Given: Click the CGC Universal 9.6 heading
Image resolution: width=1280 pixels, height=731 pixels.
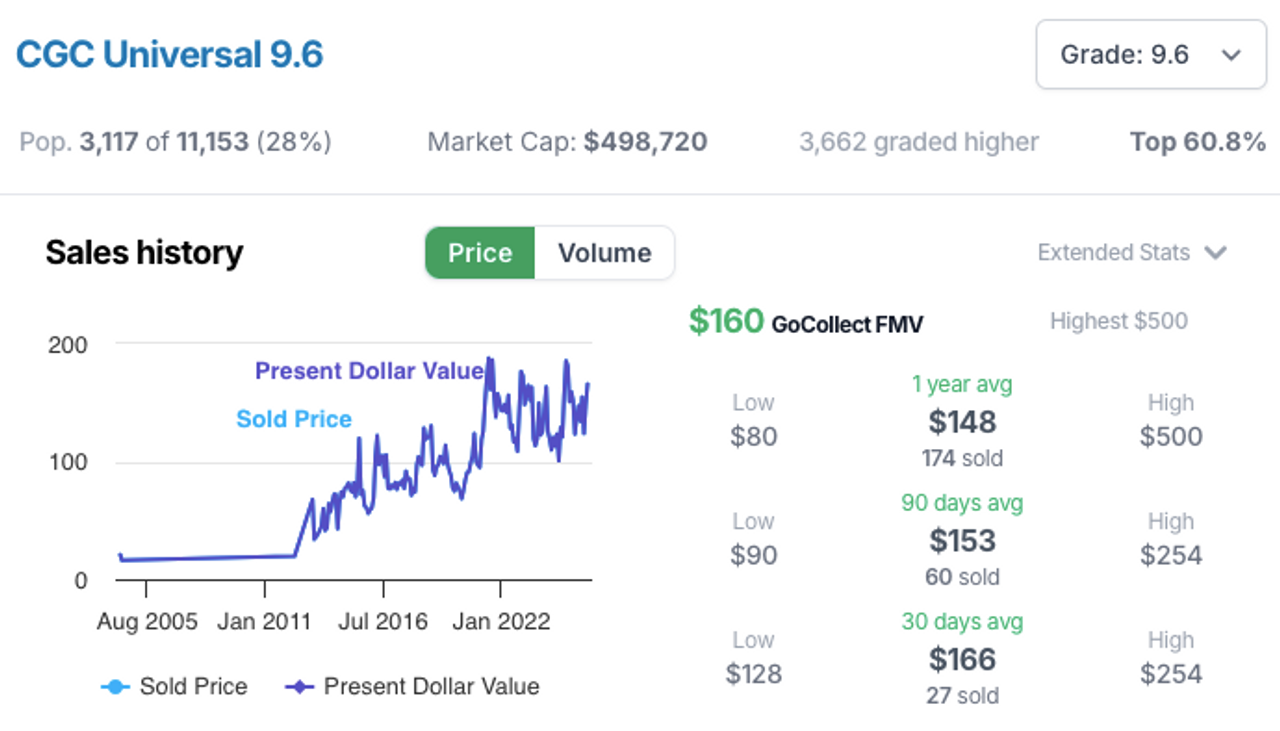Looking at the screenshot, I should coord(170,54).
